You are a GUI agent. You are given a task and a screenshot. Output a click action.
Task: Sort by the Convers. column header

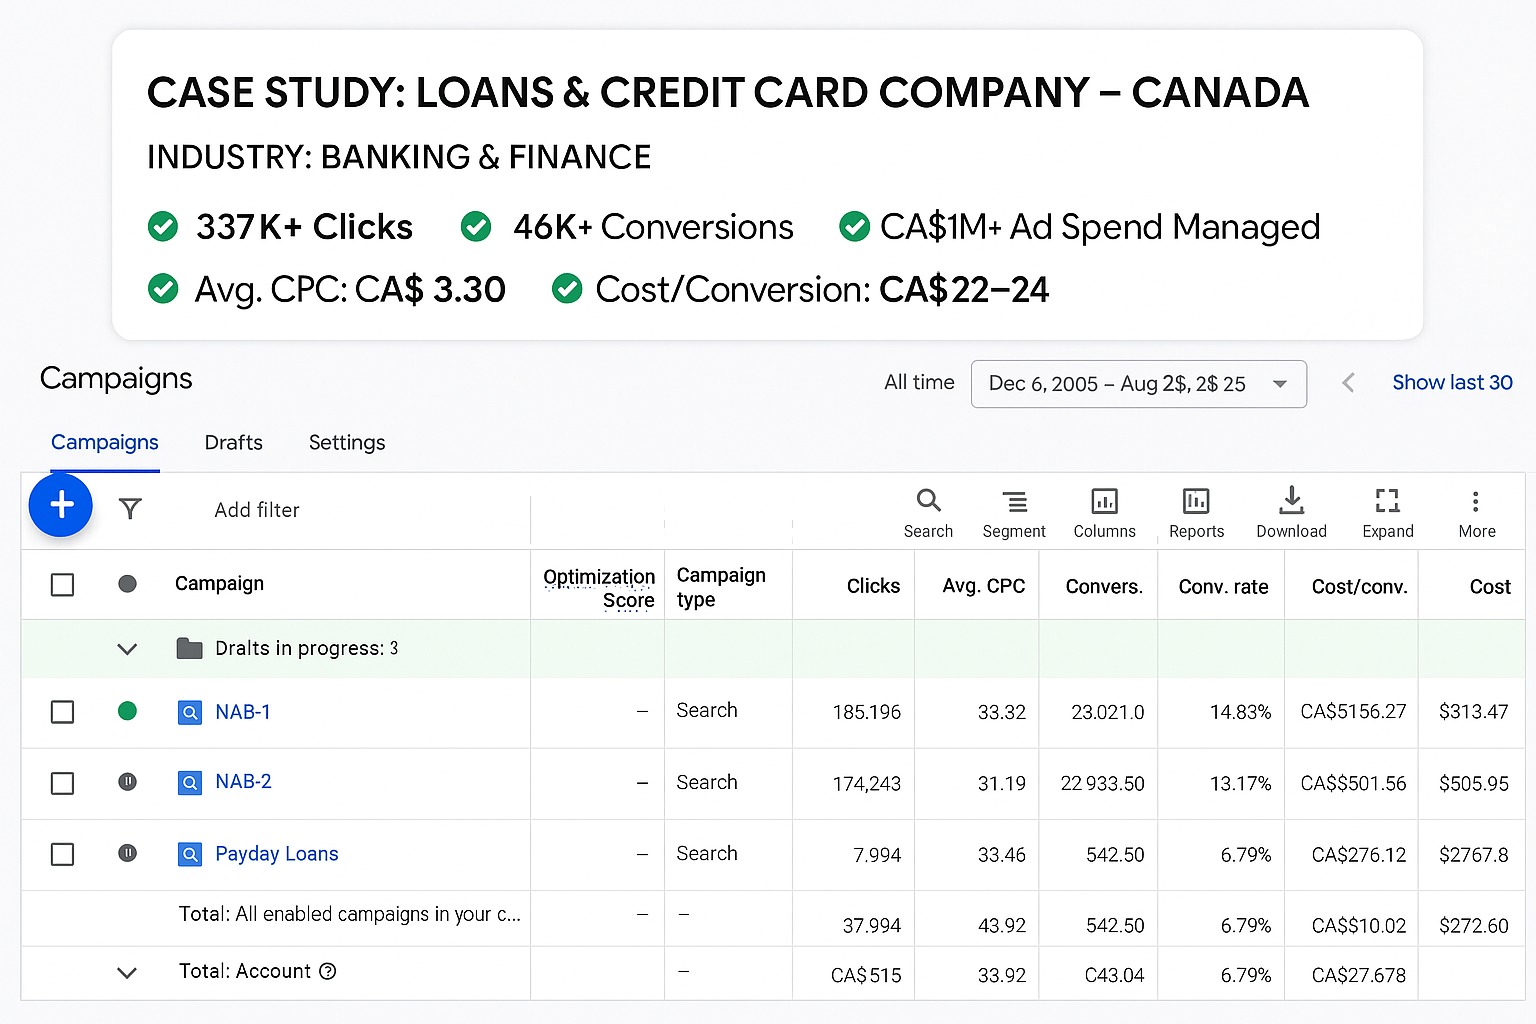click(1104, 586)
